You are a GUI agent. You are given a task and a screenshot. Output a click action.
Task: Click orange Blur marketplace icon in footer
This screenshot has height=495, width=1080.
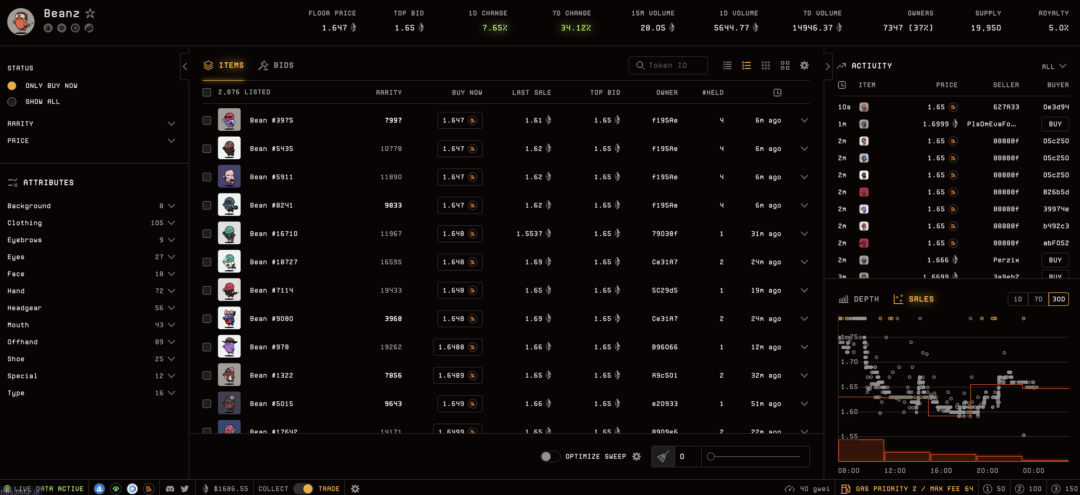point(149,488)
